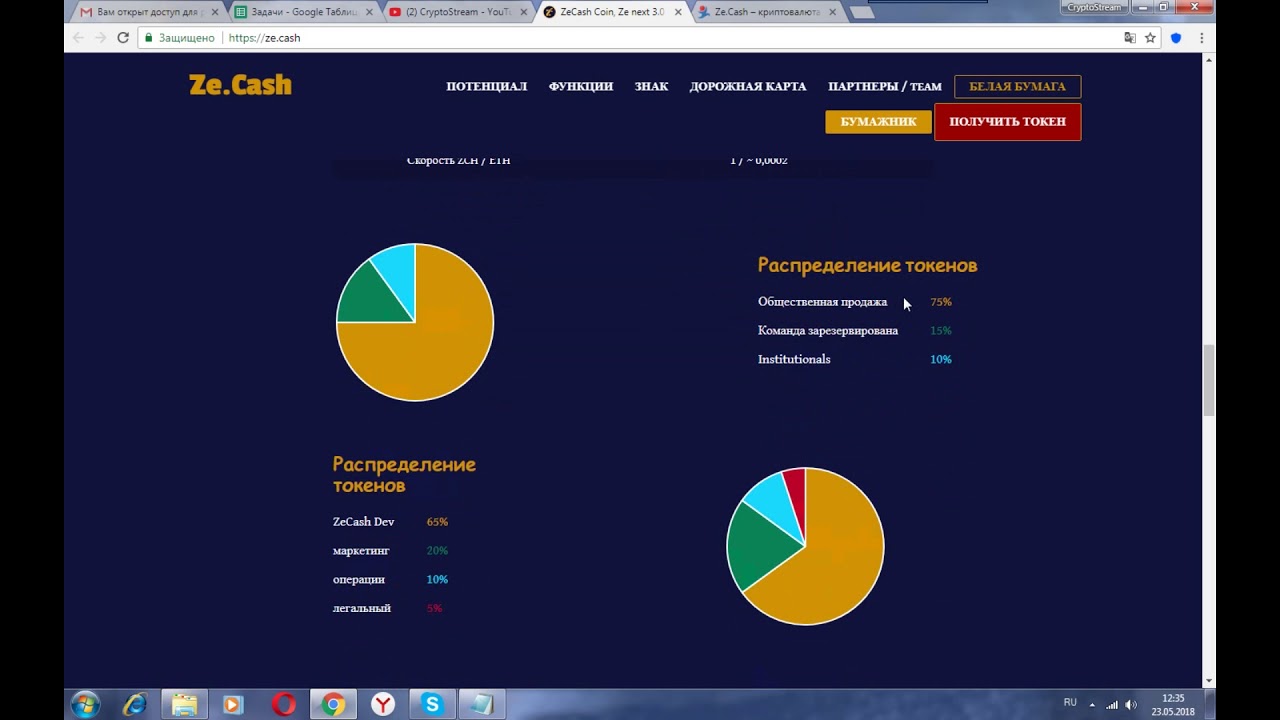
Task: Click the secure lock Защищено indicator
Action: 180,38
